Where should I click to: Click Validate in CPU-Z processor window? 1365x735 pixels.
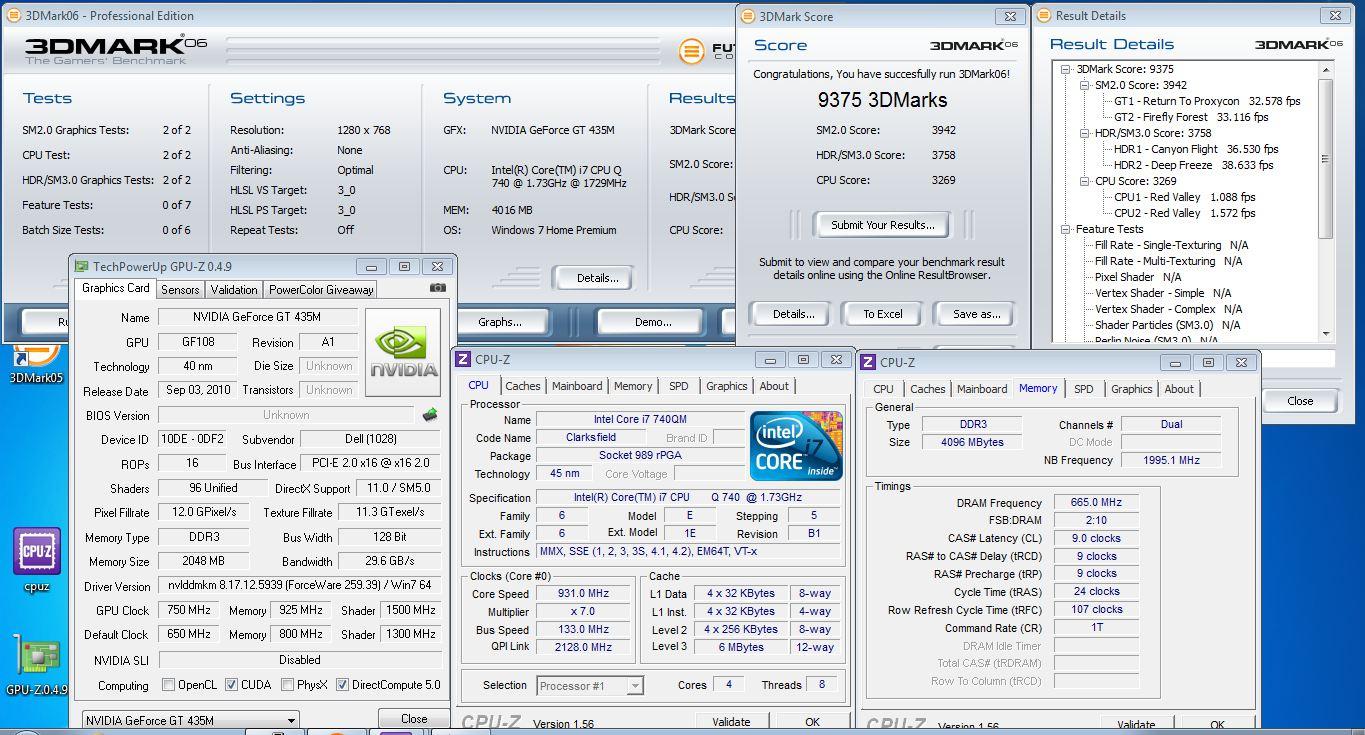(731, 722)
